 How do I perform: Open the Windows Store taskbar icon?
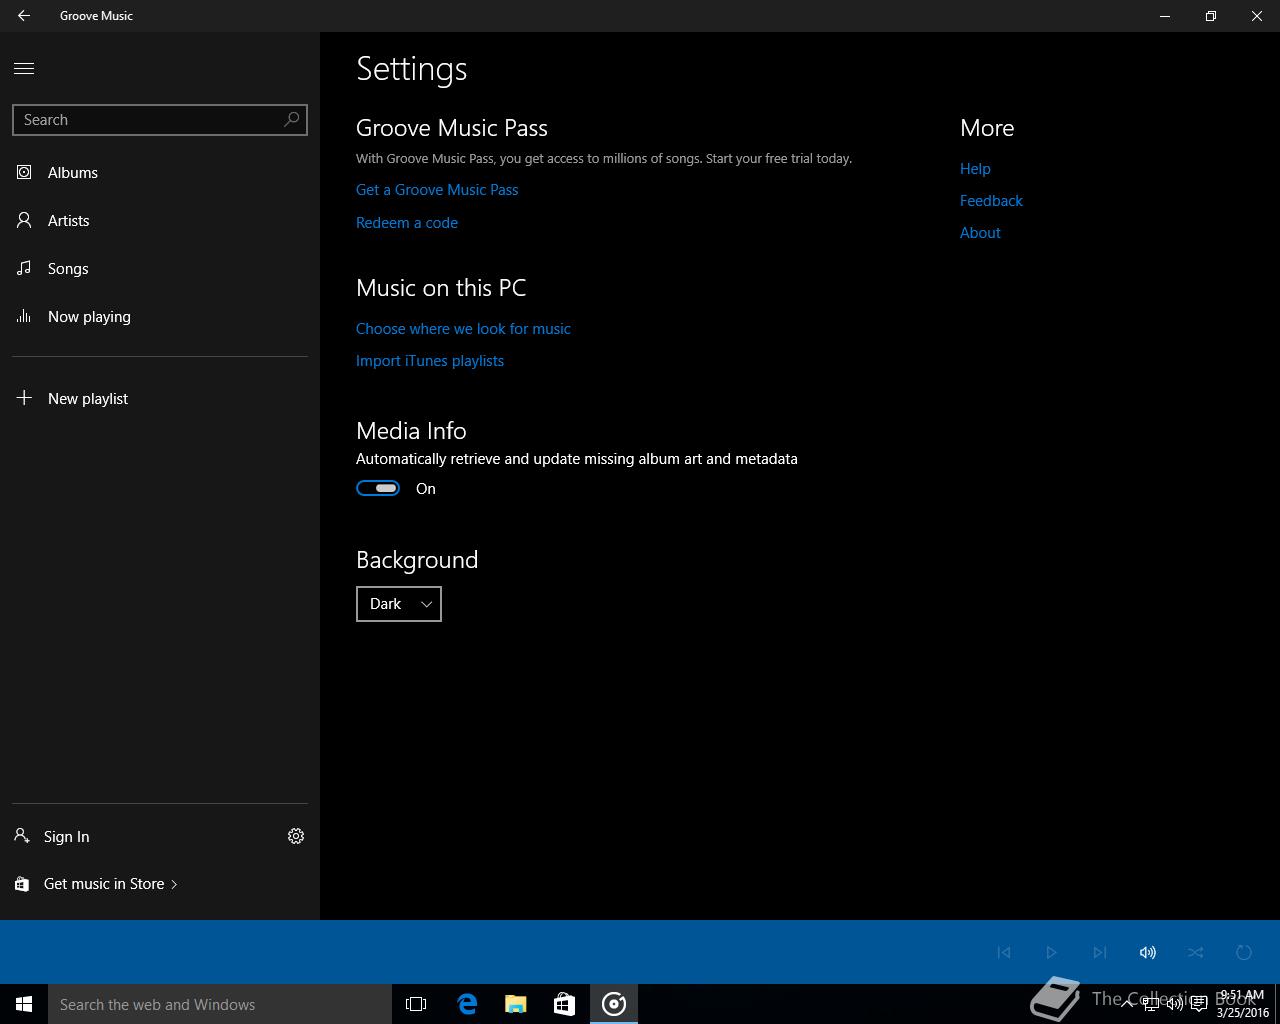pyautogui.click(x=565, y=1004)
